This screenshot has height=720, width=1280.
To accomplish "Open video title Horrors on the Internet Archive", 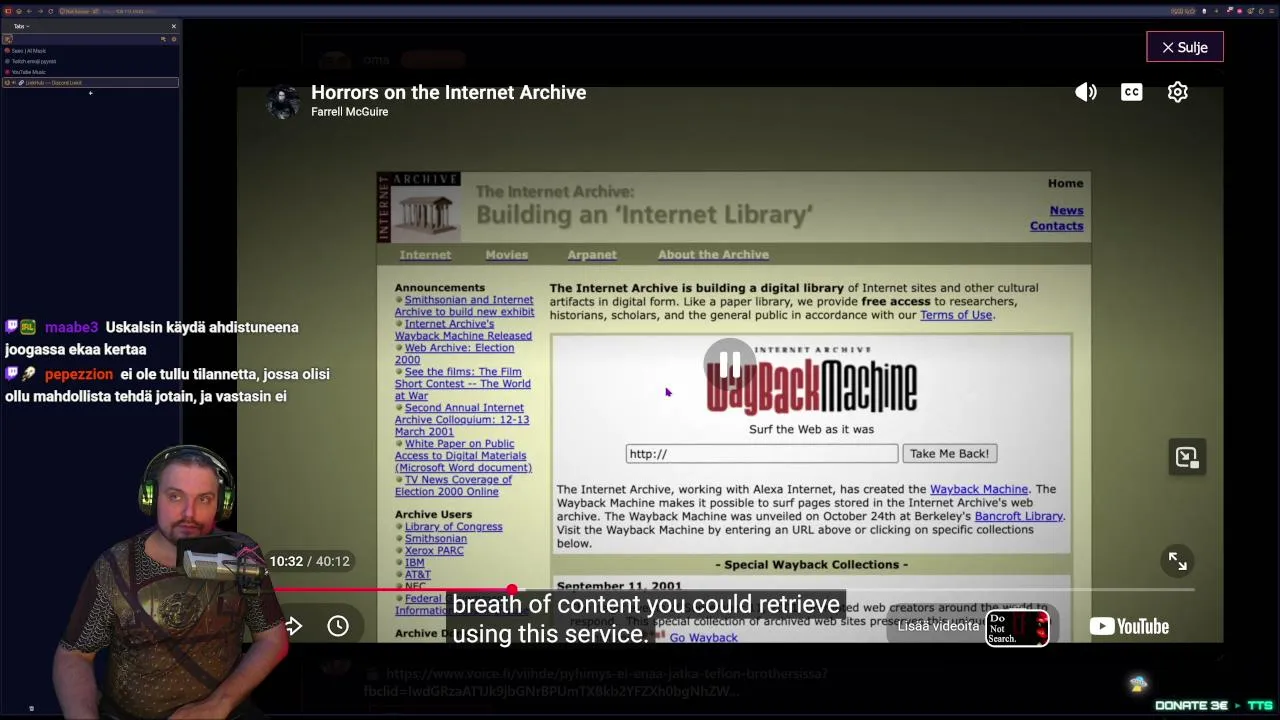I will click(x=448, y=92).
